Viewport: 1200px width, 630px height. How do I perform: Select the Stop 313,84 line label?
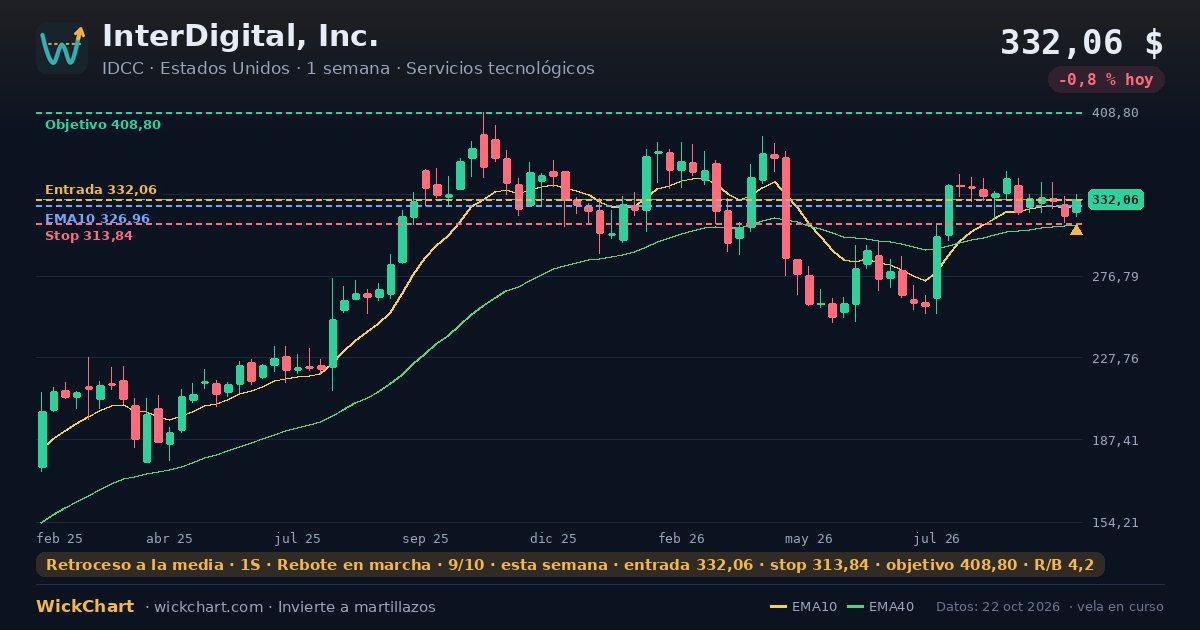pos(89,236)
